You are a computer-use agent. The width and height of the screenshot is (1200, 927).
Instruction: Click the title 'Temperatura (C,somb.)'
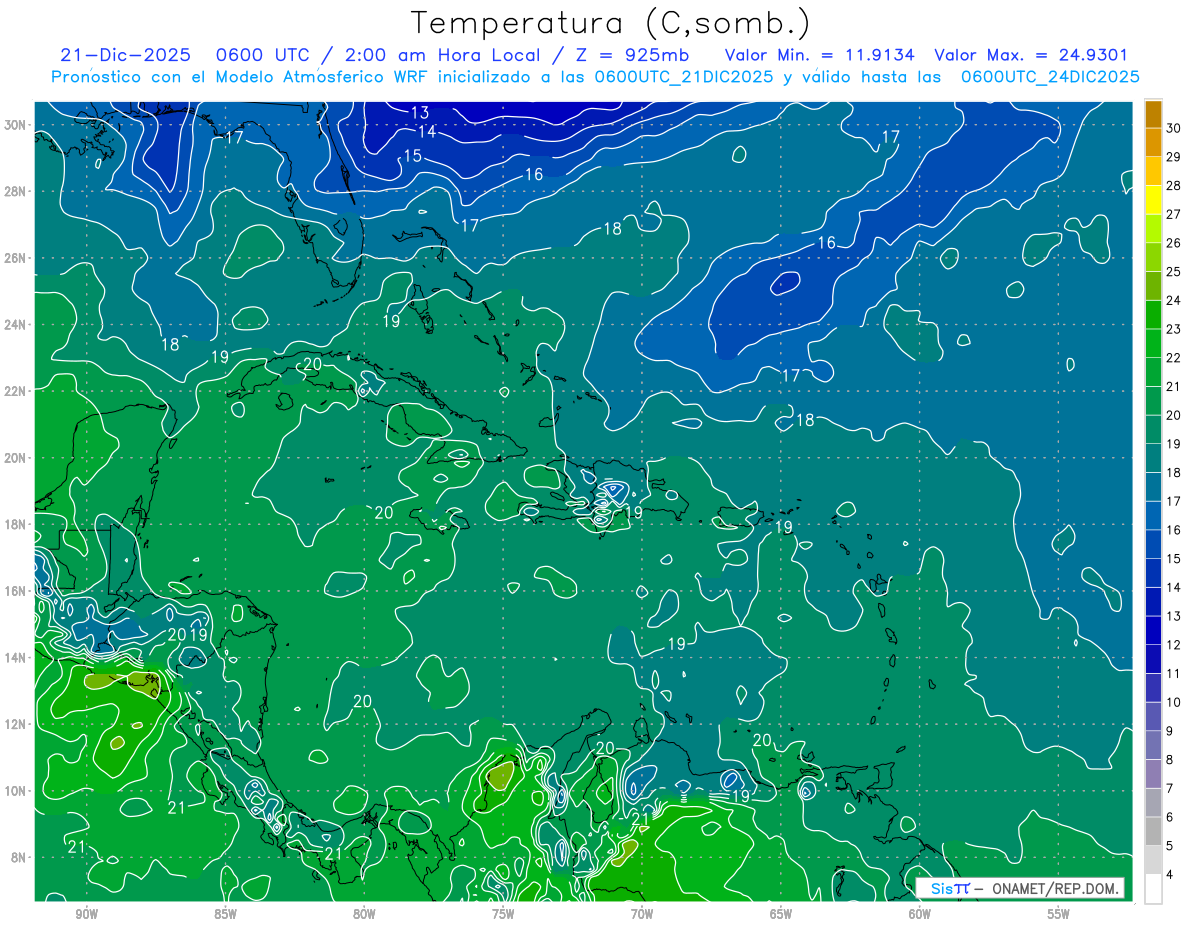611,23
